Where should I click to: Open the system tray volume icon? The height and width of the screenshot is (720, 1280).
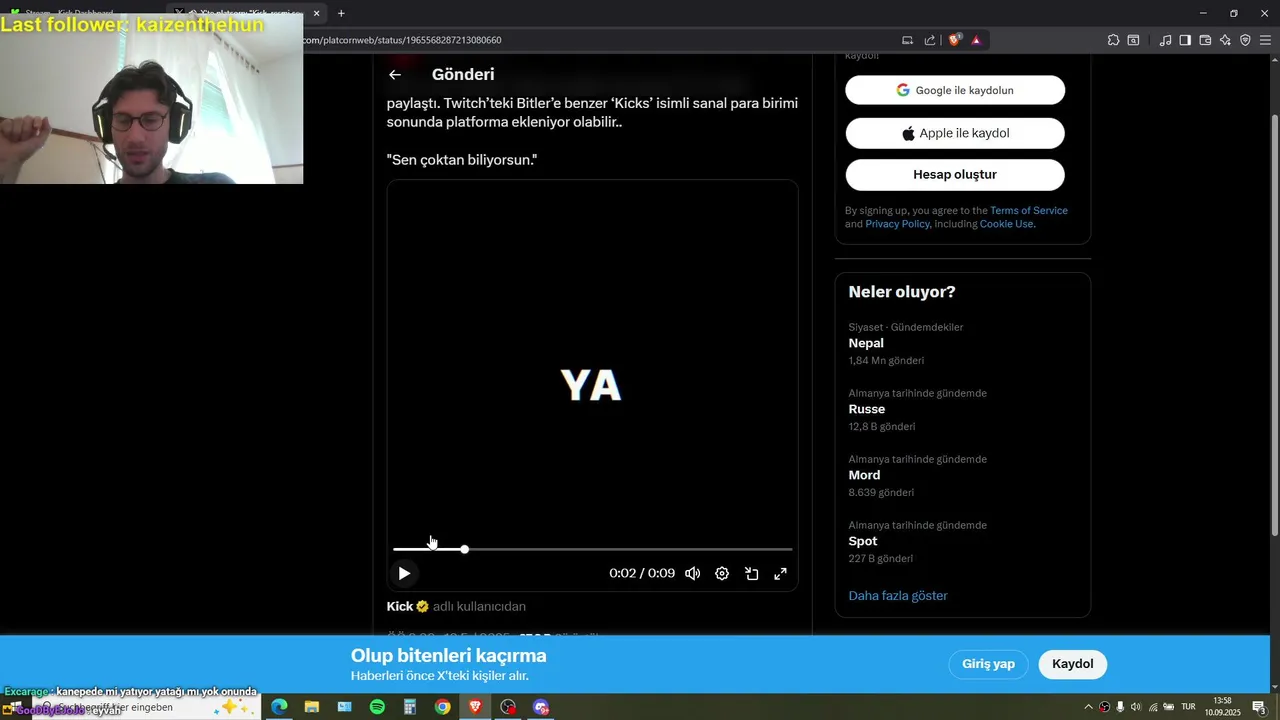coord(1136,707)
